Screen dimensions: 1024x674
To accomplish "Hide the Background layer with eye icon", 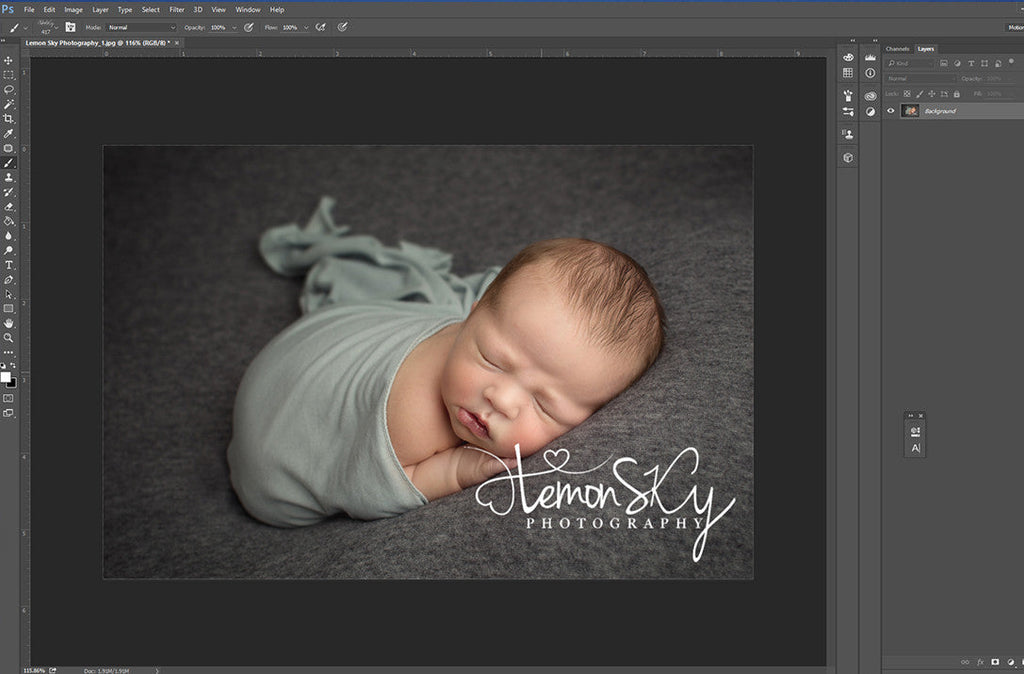I will click(x=891, y=111).
